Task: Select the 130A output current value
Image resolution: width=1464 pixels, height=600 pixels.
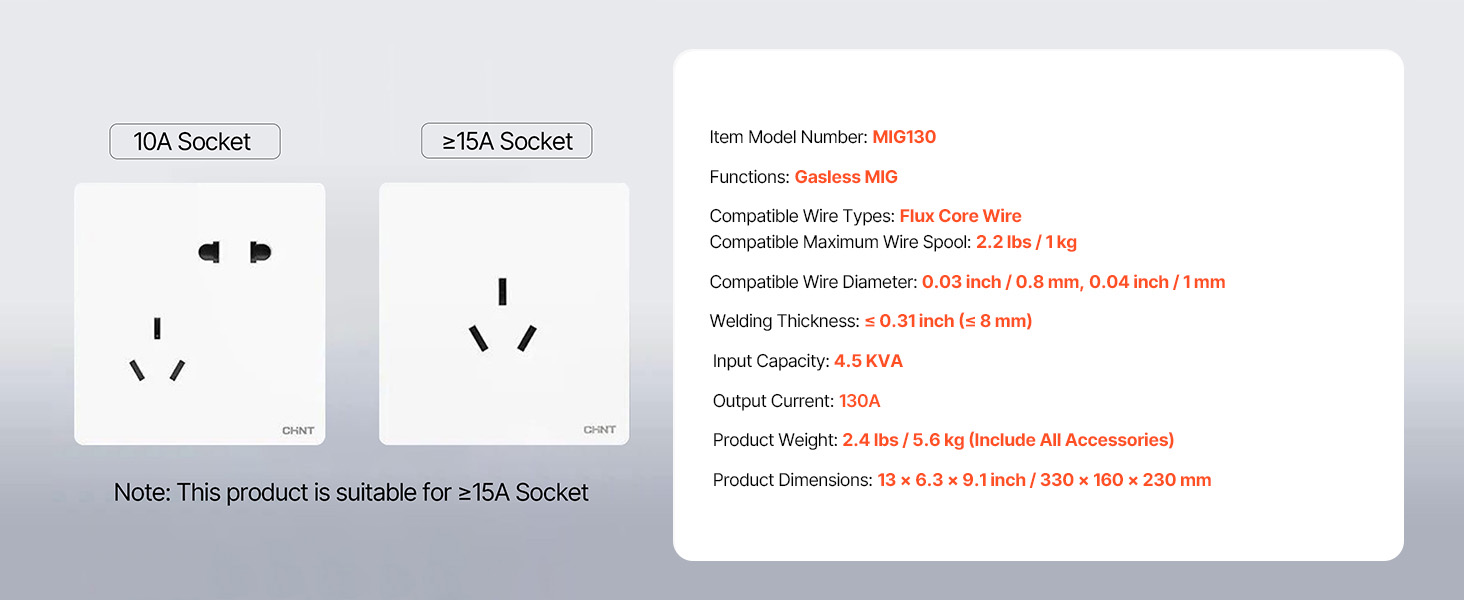Action: pyautogui.click(x=860, y=401)
